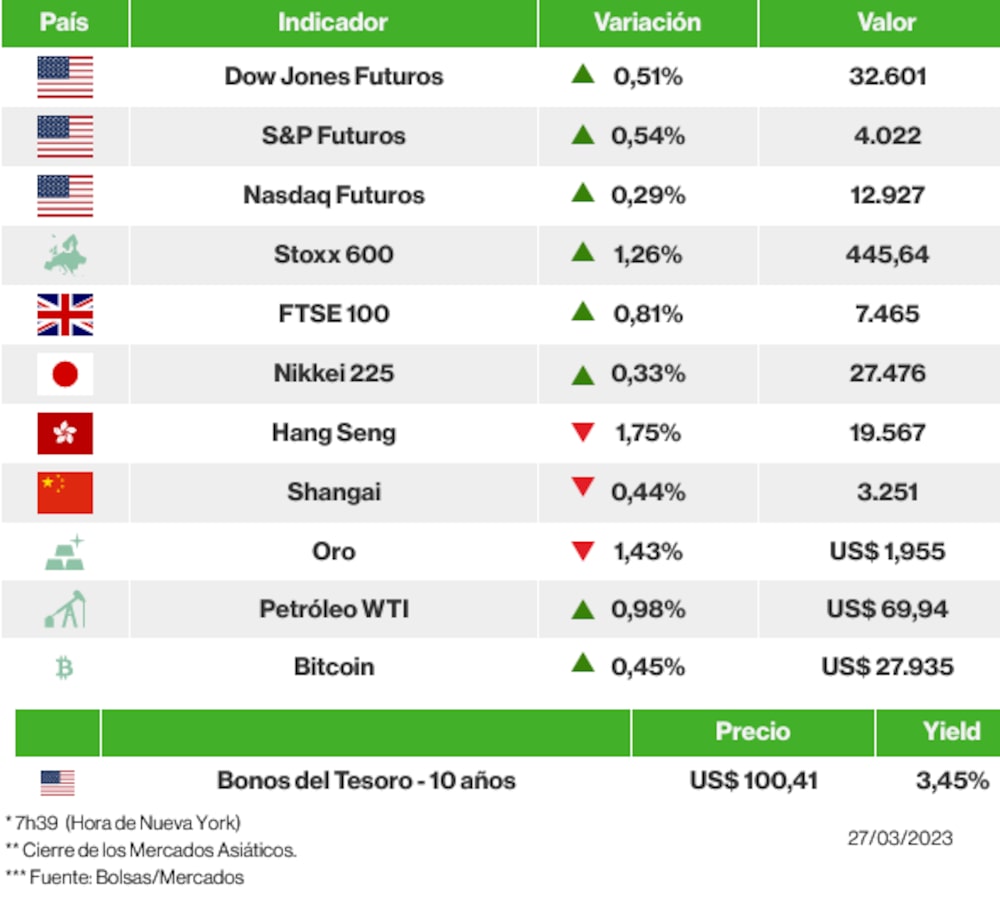Click the Hong Kong flag icon
The height and width of the screenshot is (901, 1000).
click(65, 433)
